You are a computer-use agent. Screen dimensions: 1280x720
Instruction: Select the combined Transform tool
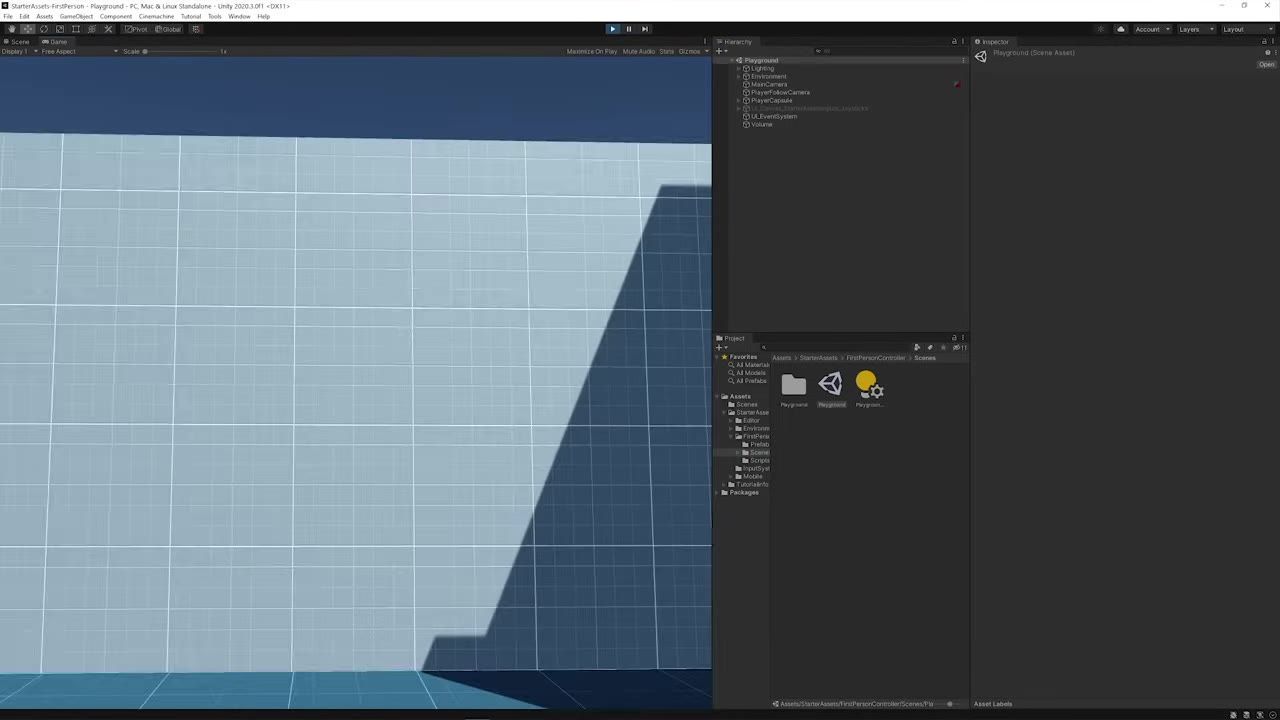pyautogui.click(x=92, y=29)
